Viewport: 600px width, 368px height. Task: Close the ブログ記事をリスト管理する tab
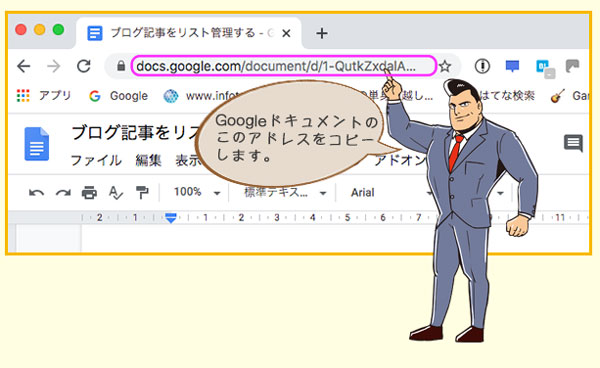tap(286, 34)
